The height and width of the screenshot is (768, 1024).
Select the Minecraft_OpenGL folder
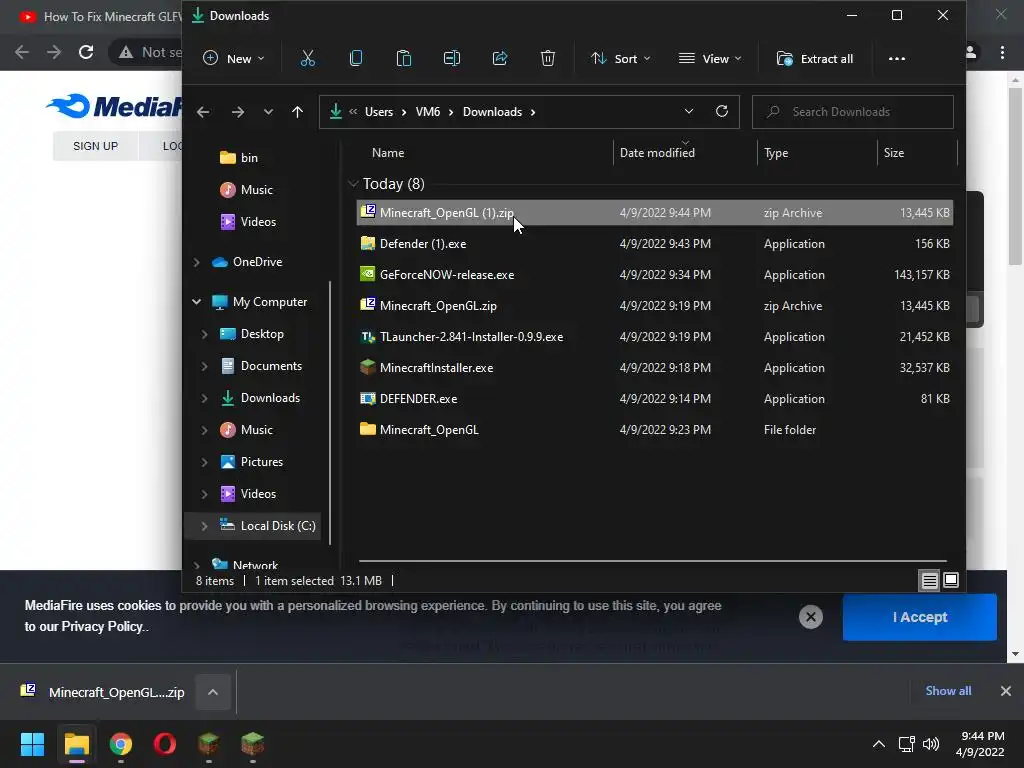coord(654,430)
